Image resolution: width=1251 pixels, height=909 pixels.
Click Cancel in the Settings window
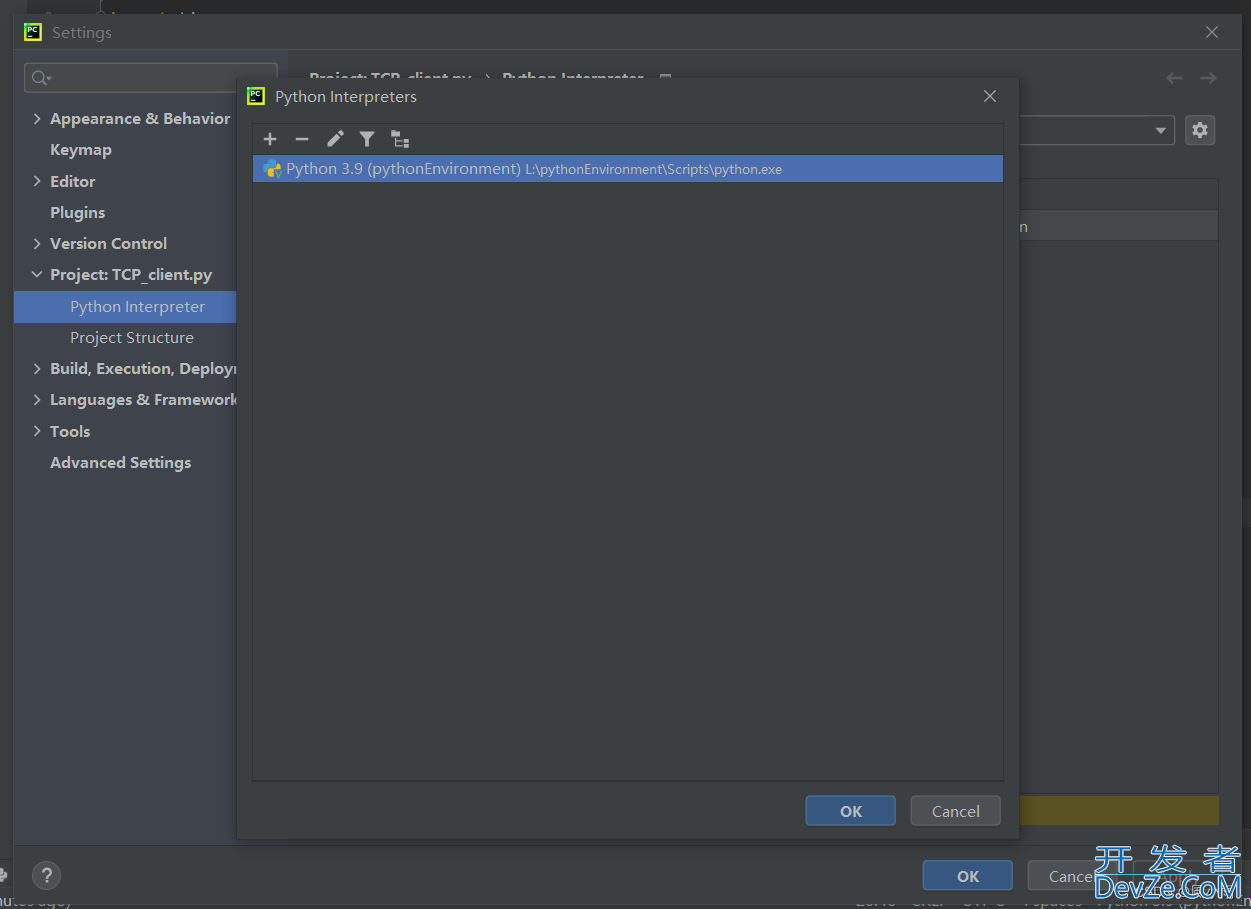[1070, 876]
